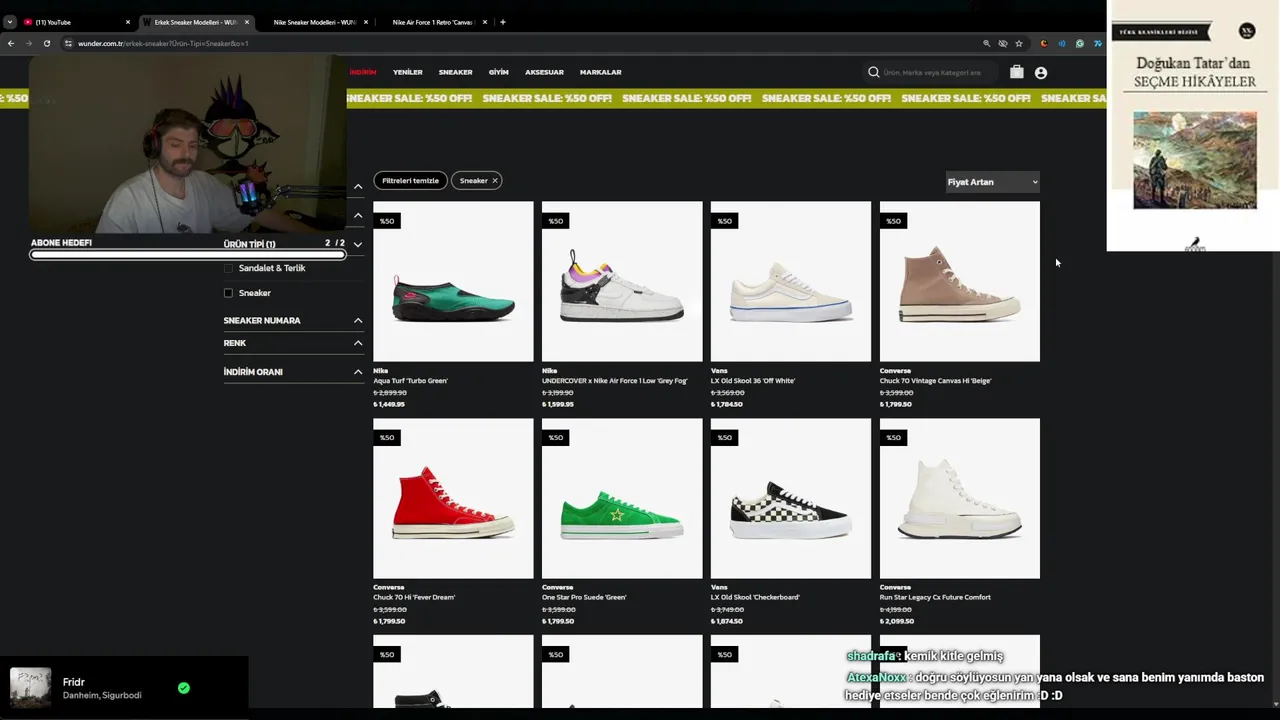Open site information icon beside wunder.com.tr URL

(68, 43)
